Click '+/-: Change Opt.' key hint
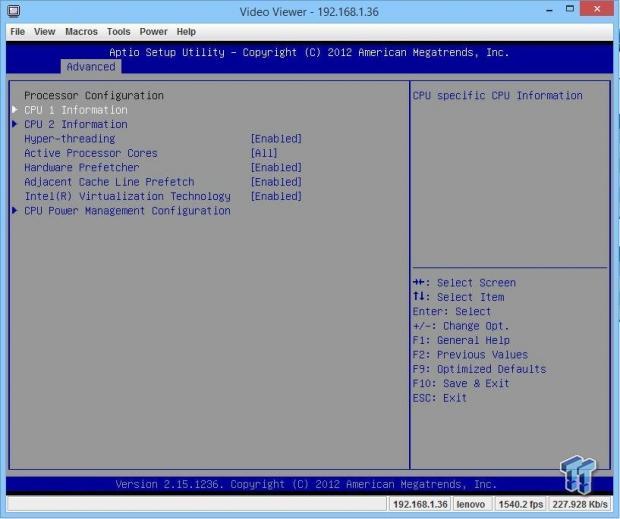This screenshot has width=620, height=519. 461,326
